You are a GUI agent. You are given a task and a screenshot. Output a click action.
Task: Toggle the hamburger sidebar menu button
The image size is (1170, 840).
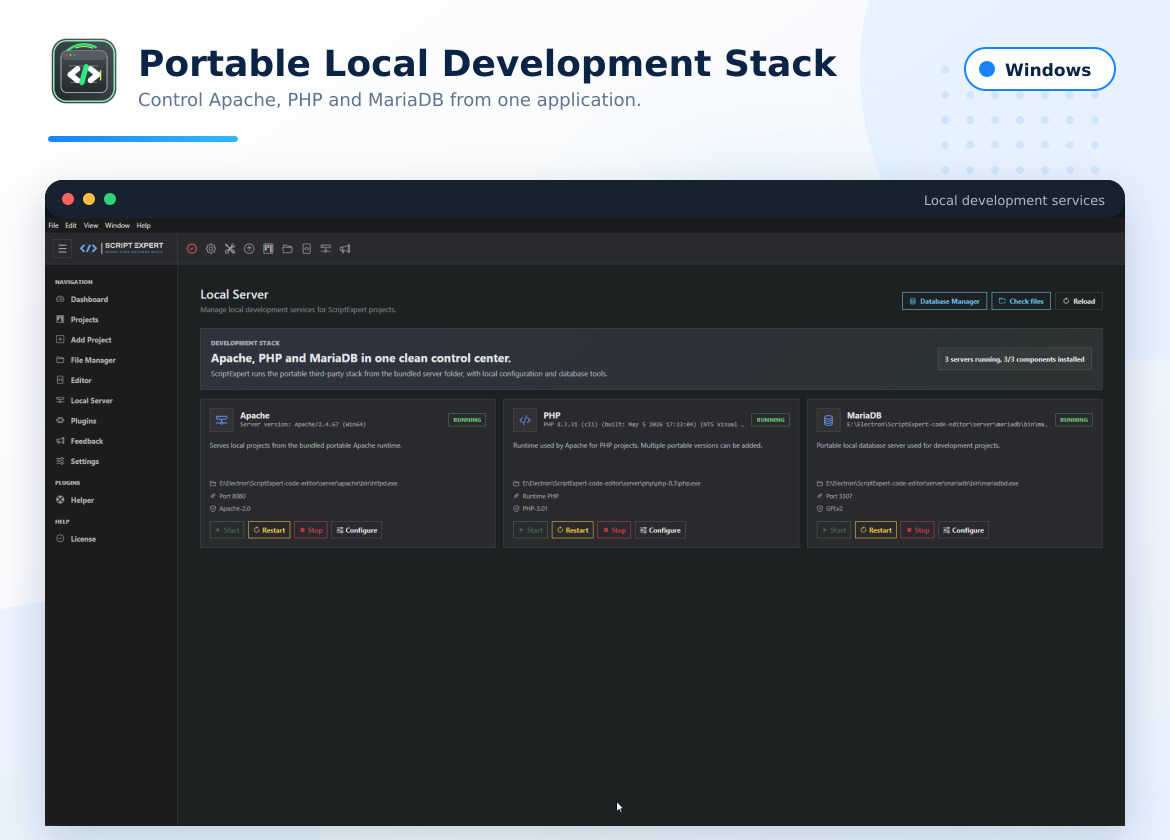click(x=63, y=248)
